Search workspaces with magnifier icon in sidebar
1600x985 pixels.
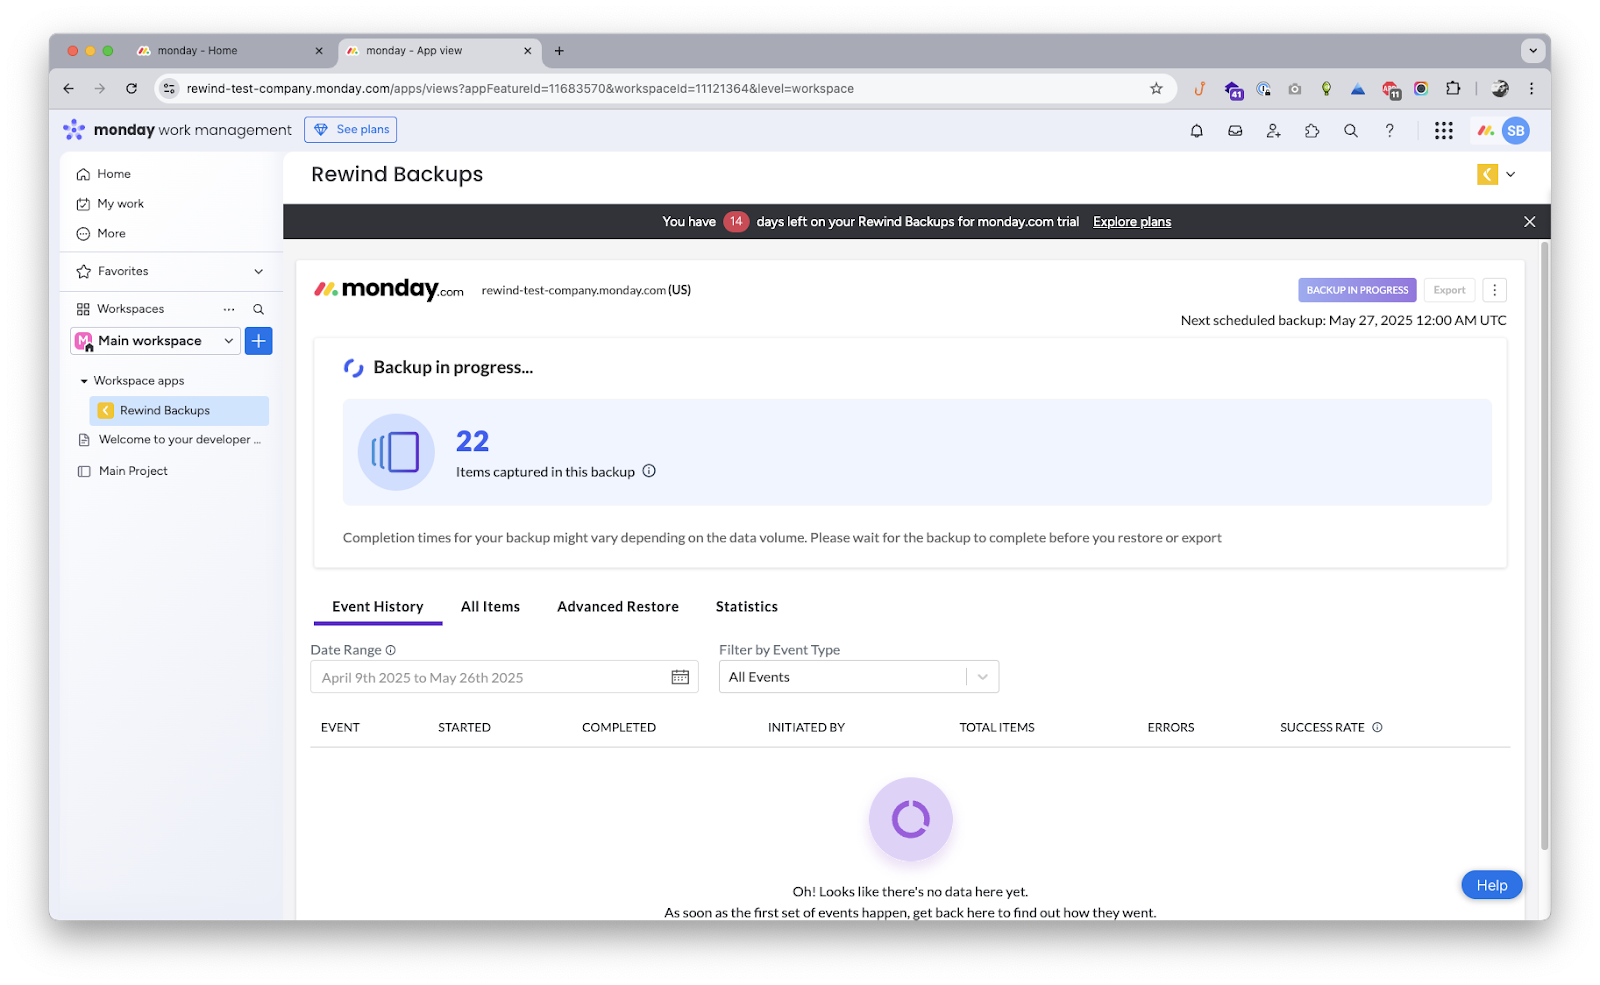(x=258, y=309)
